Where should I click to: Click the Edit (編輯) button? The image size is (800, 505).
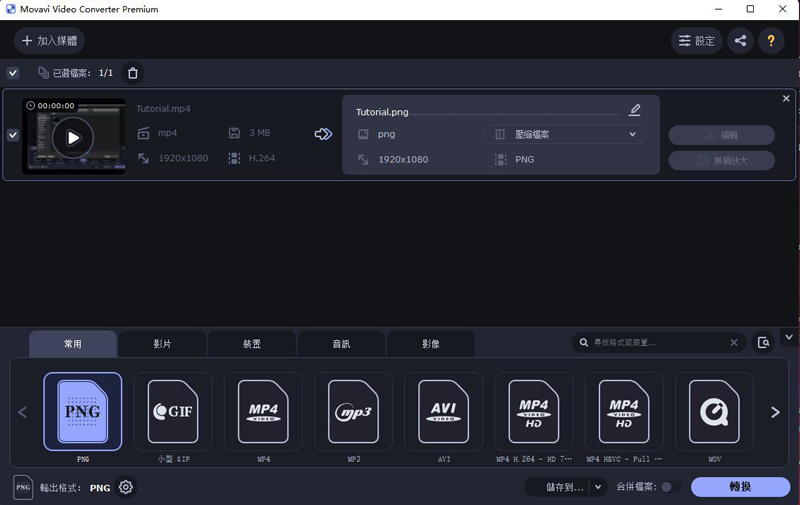pyautogui.click(x=721, y=135)
